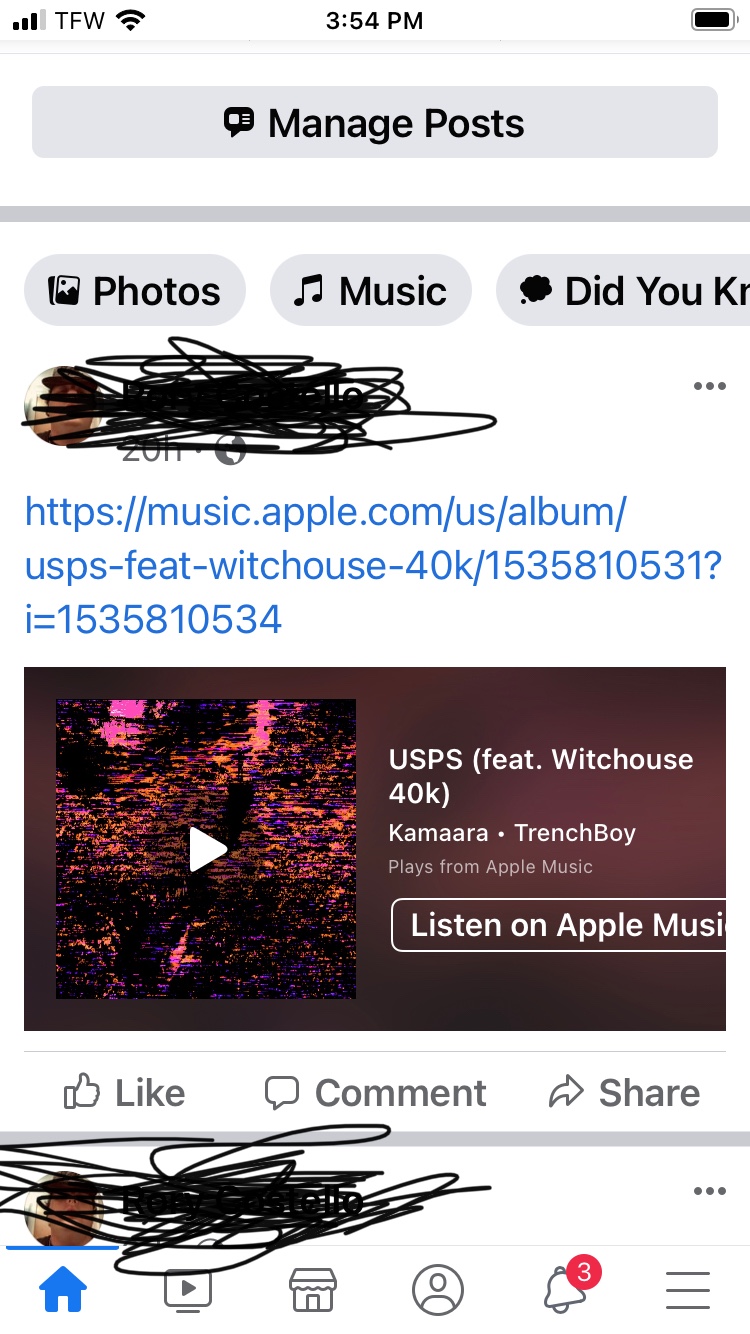This screenshot has width=750, height=1334.
Task: Open the first post's three-dot options menu
Action: [x=709, y=386]
